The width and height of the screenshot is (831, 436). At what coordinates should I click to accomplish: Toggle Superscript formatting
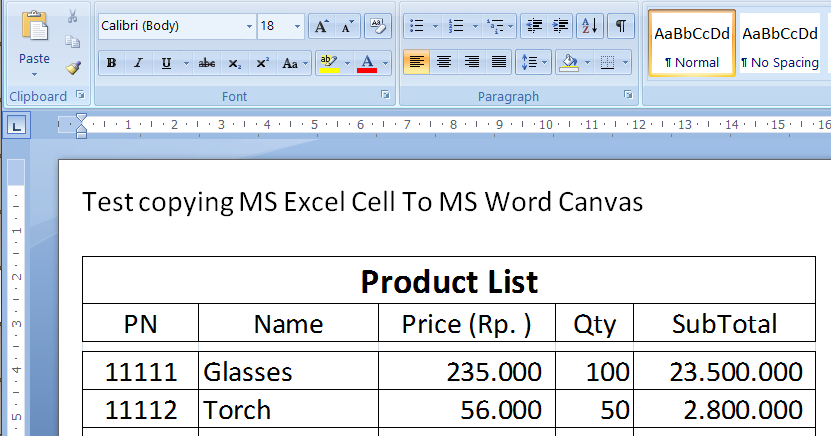[262, 63]
